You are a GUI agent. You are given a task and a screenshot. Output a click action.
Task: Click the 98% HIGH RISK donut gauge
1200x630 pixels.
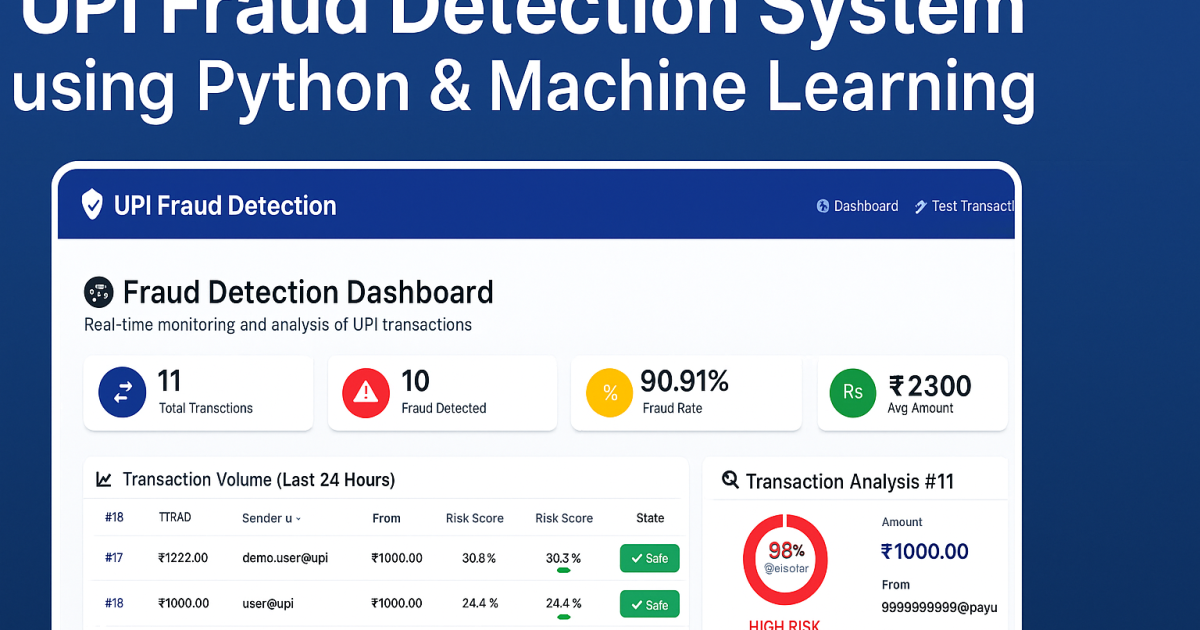point(785,560)
